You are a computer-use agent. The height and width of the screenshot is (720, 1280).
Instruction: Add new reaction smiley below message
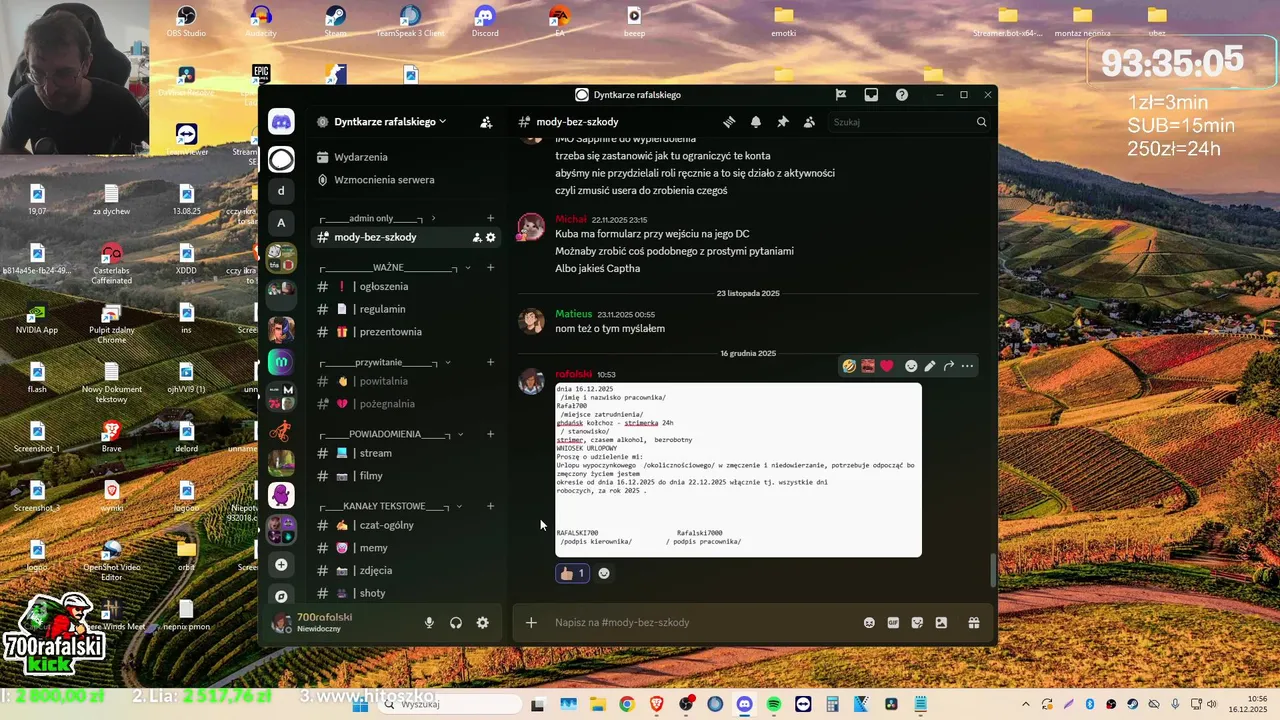click(x=604, y=573)
